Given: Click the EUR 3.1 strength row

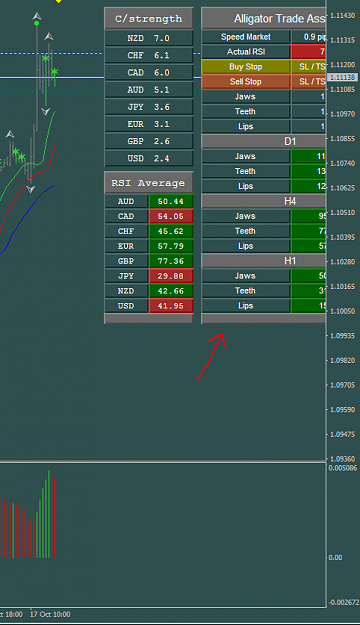Looking at the screenshot, I should point(149,124).
